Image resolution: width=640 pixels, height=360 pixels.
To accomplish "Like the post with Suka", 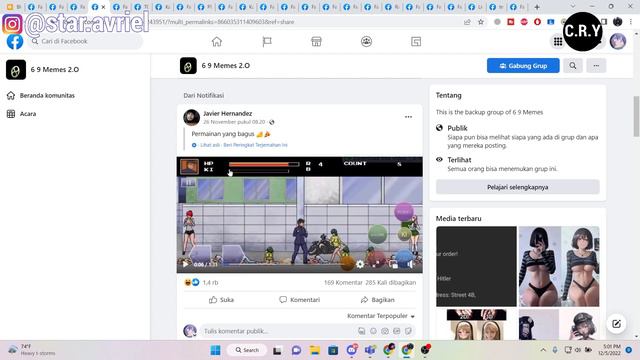I will coord(222,300).
